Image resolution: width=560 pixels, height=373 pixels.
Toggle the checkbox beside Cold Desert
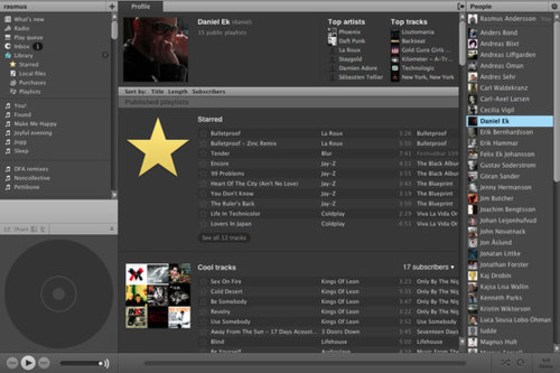tap(203, 292)
